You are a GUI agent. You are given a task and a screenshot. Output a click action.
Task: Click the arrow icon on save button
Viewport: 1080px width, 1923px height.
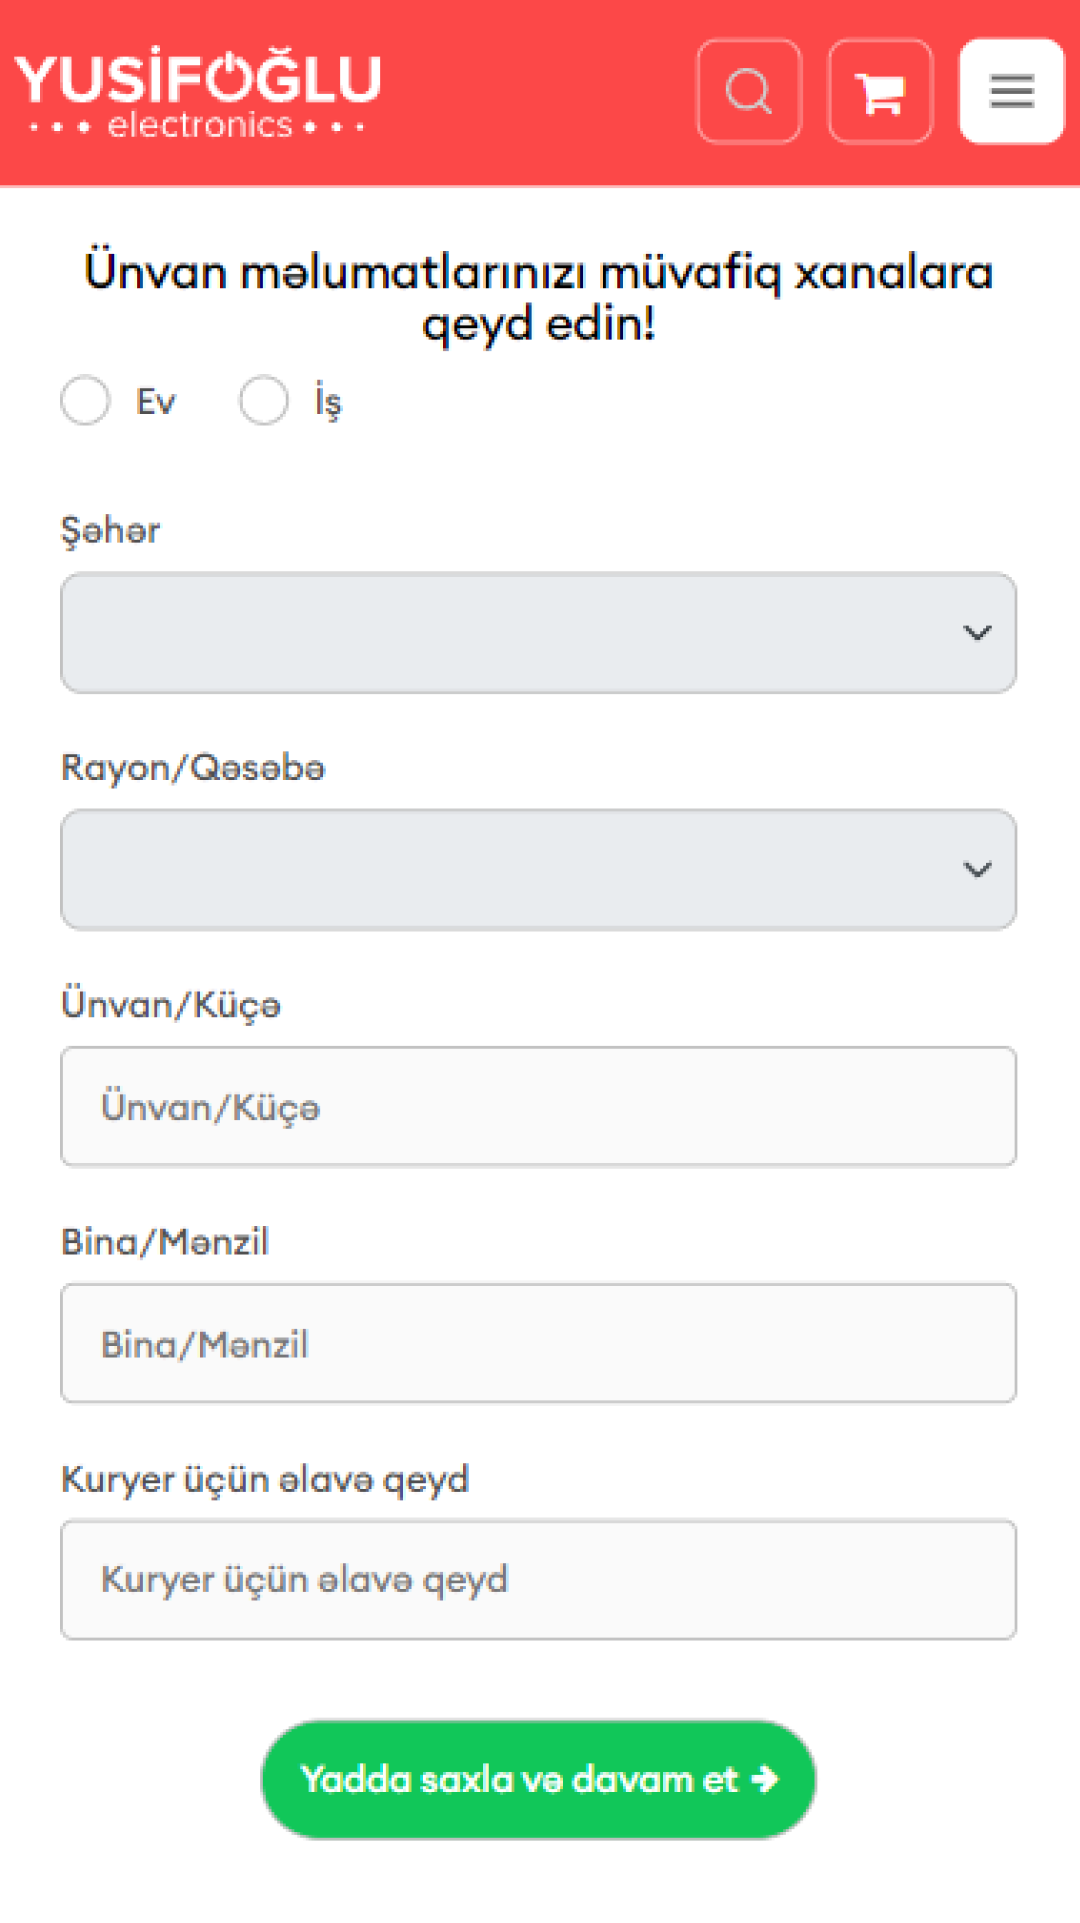coord(765,1779)
